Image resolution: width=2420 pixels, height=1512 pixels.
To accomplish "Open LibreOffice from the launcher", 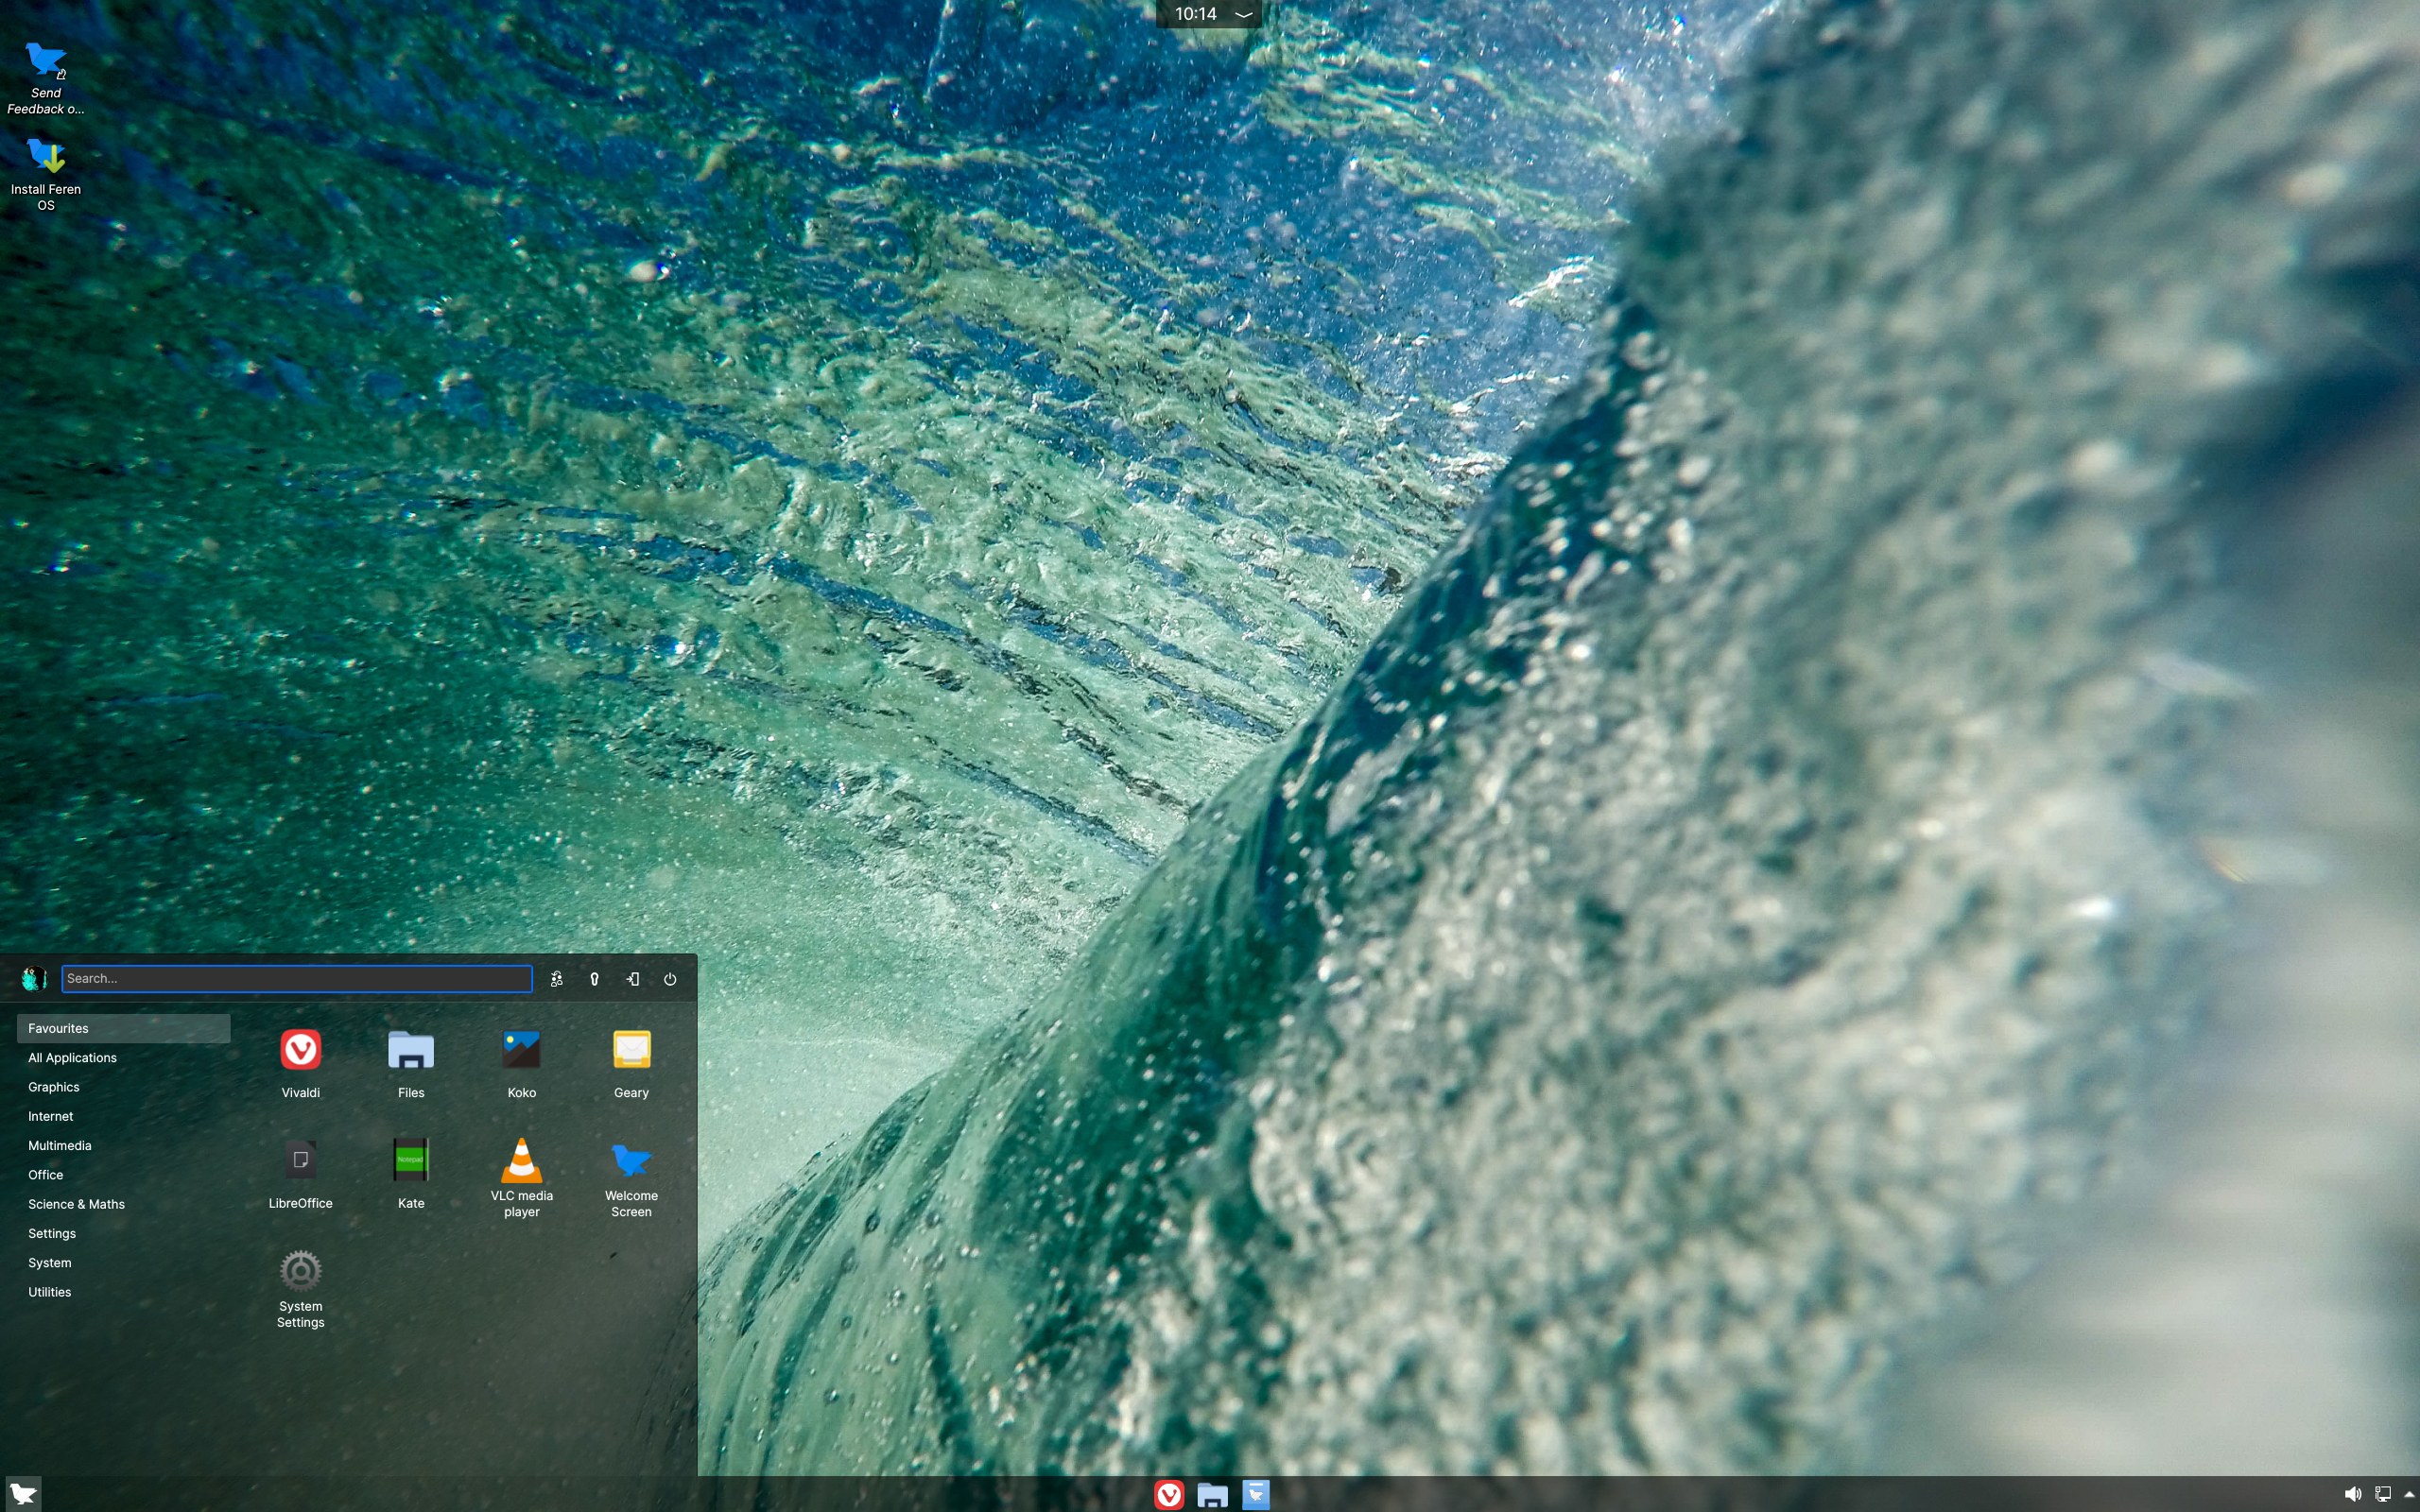I will [x=300, y=1174].
